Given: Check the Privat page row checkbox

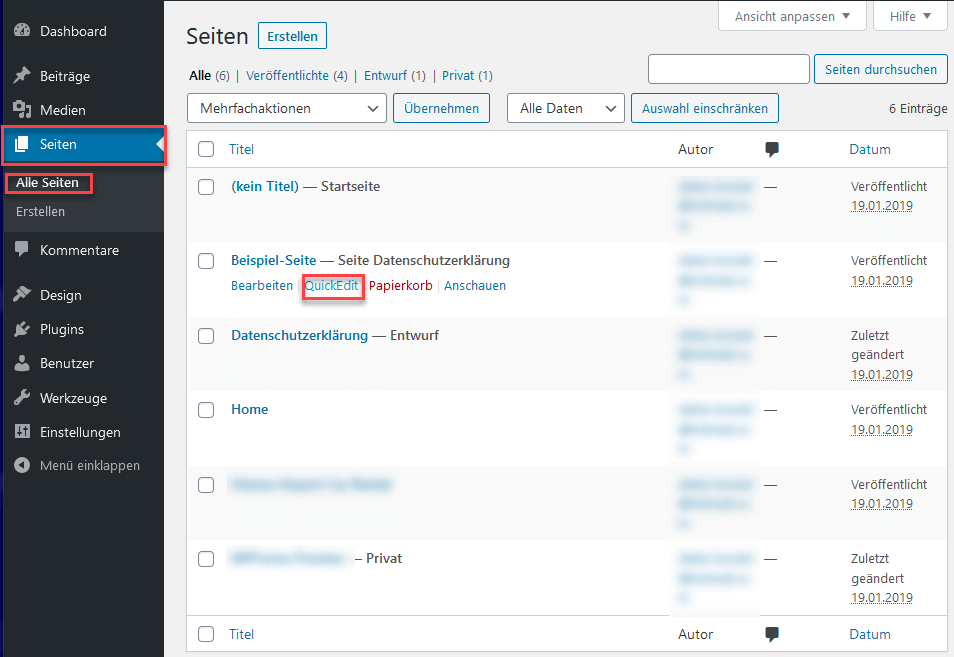Looking at the screenshot, I should tap(206, 559).
